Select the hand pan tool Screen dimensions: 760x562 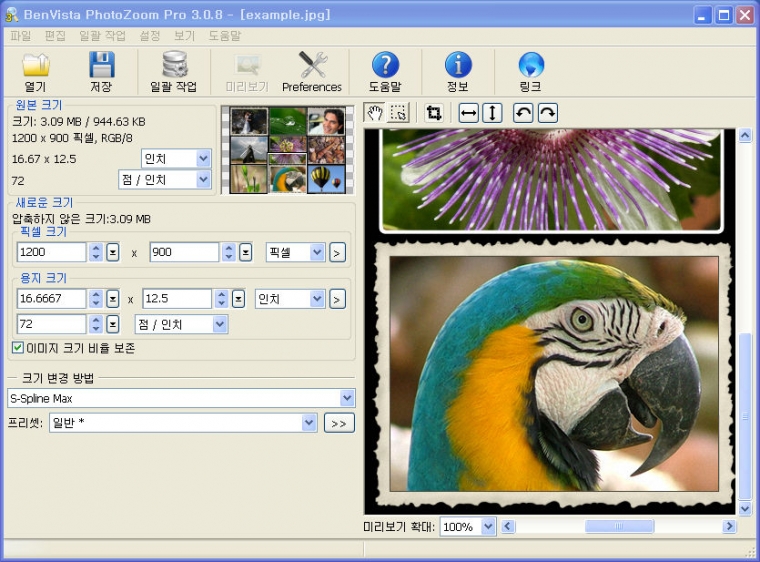click(x=376, y=113)
